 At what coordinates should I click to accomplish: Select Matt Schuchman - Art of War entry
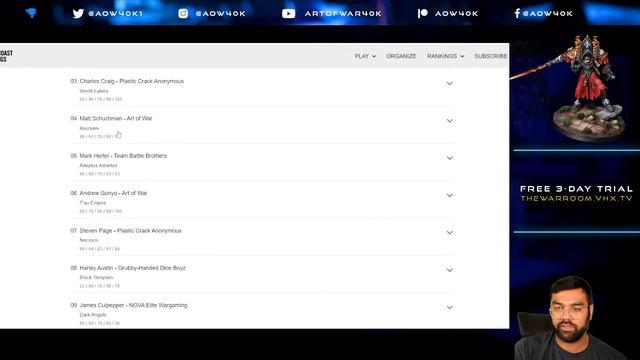coord(116,118)
